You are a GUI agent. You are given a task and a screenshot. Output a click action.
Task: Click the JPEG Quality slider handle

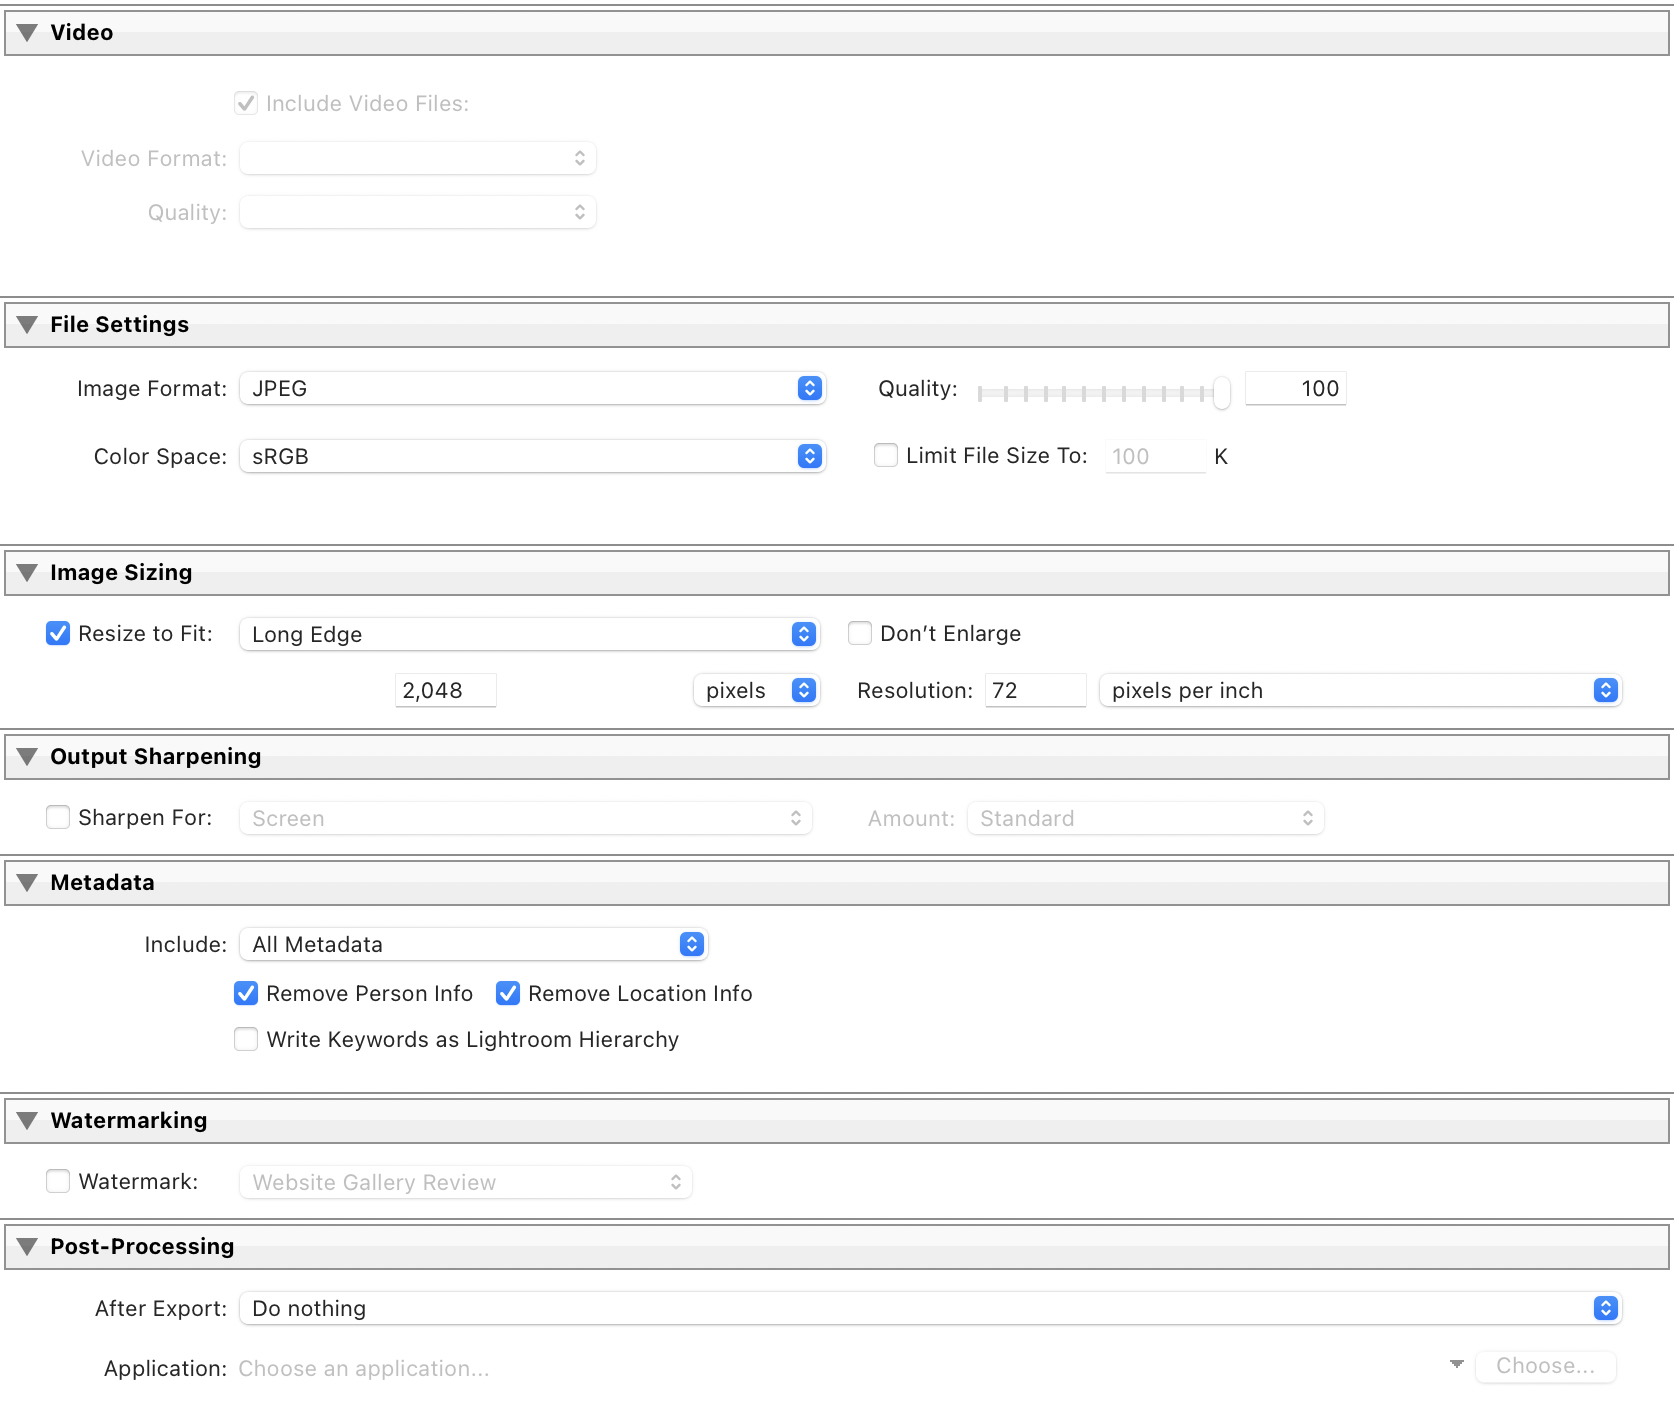click(x=1221, y=392)
